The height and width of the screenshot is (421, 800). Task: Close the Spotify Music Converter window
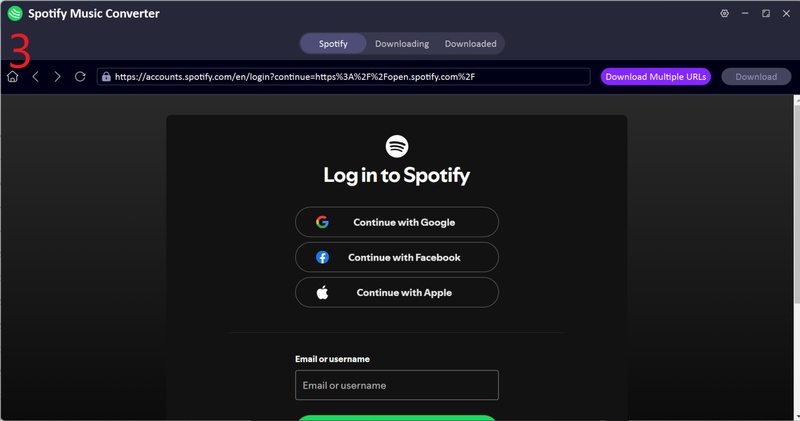pyautogui.click(x=786, y=13)
